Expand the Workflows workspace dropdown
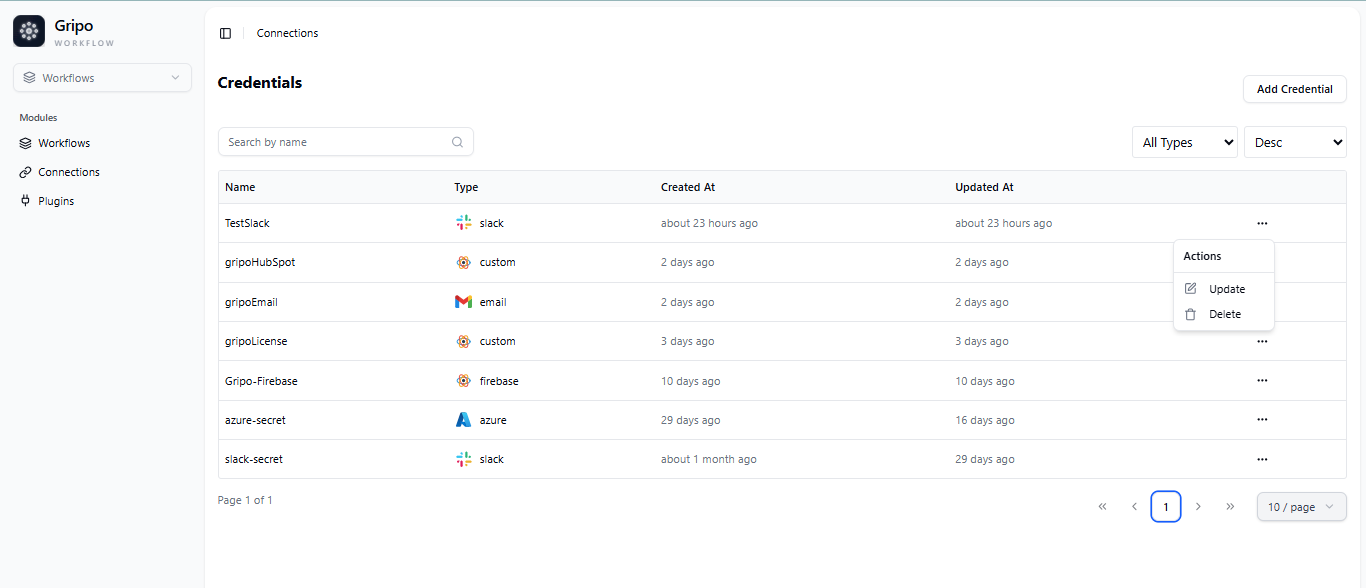1366x588 pixels. 102,78
